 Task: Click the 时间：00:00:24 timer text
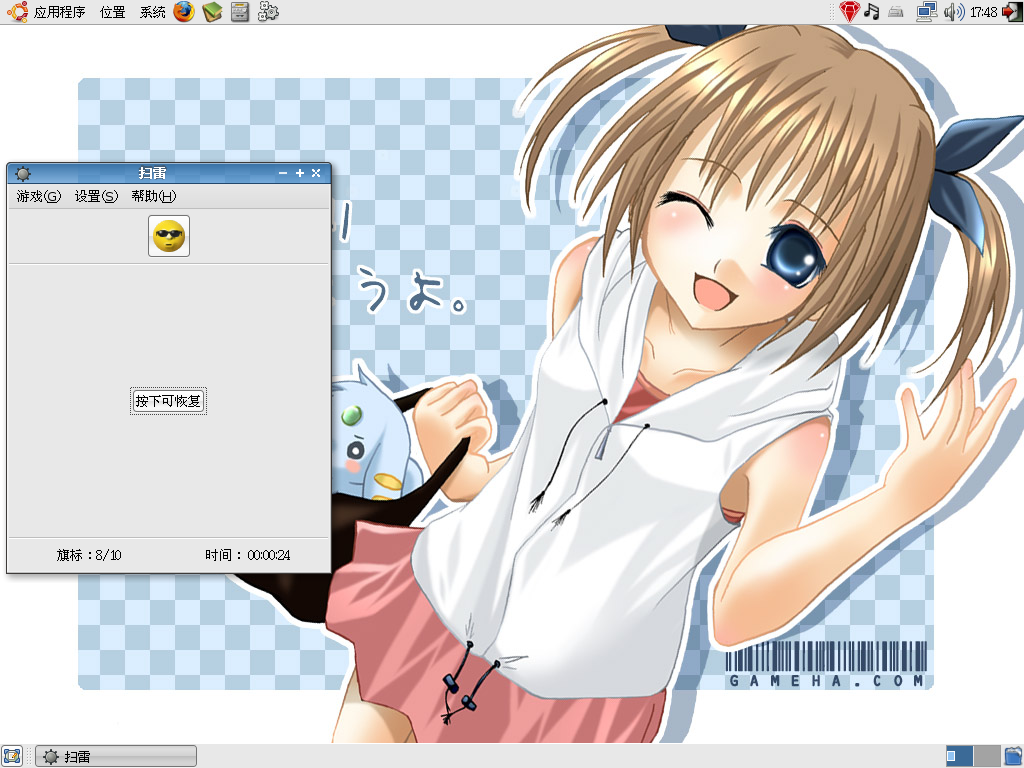248,555
